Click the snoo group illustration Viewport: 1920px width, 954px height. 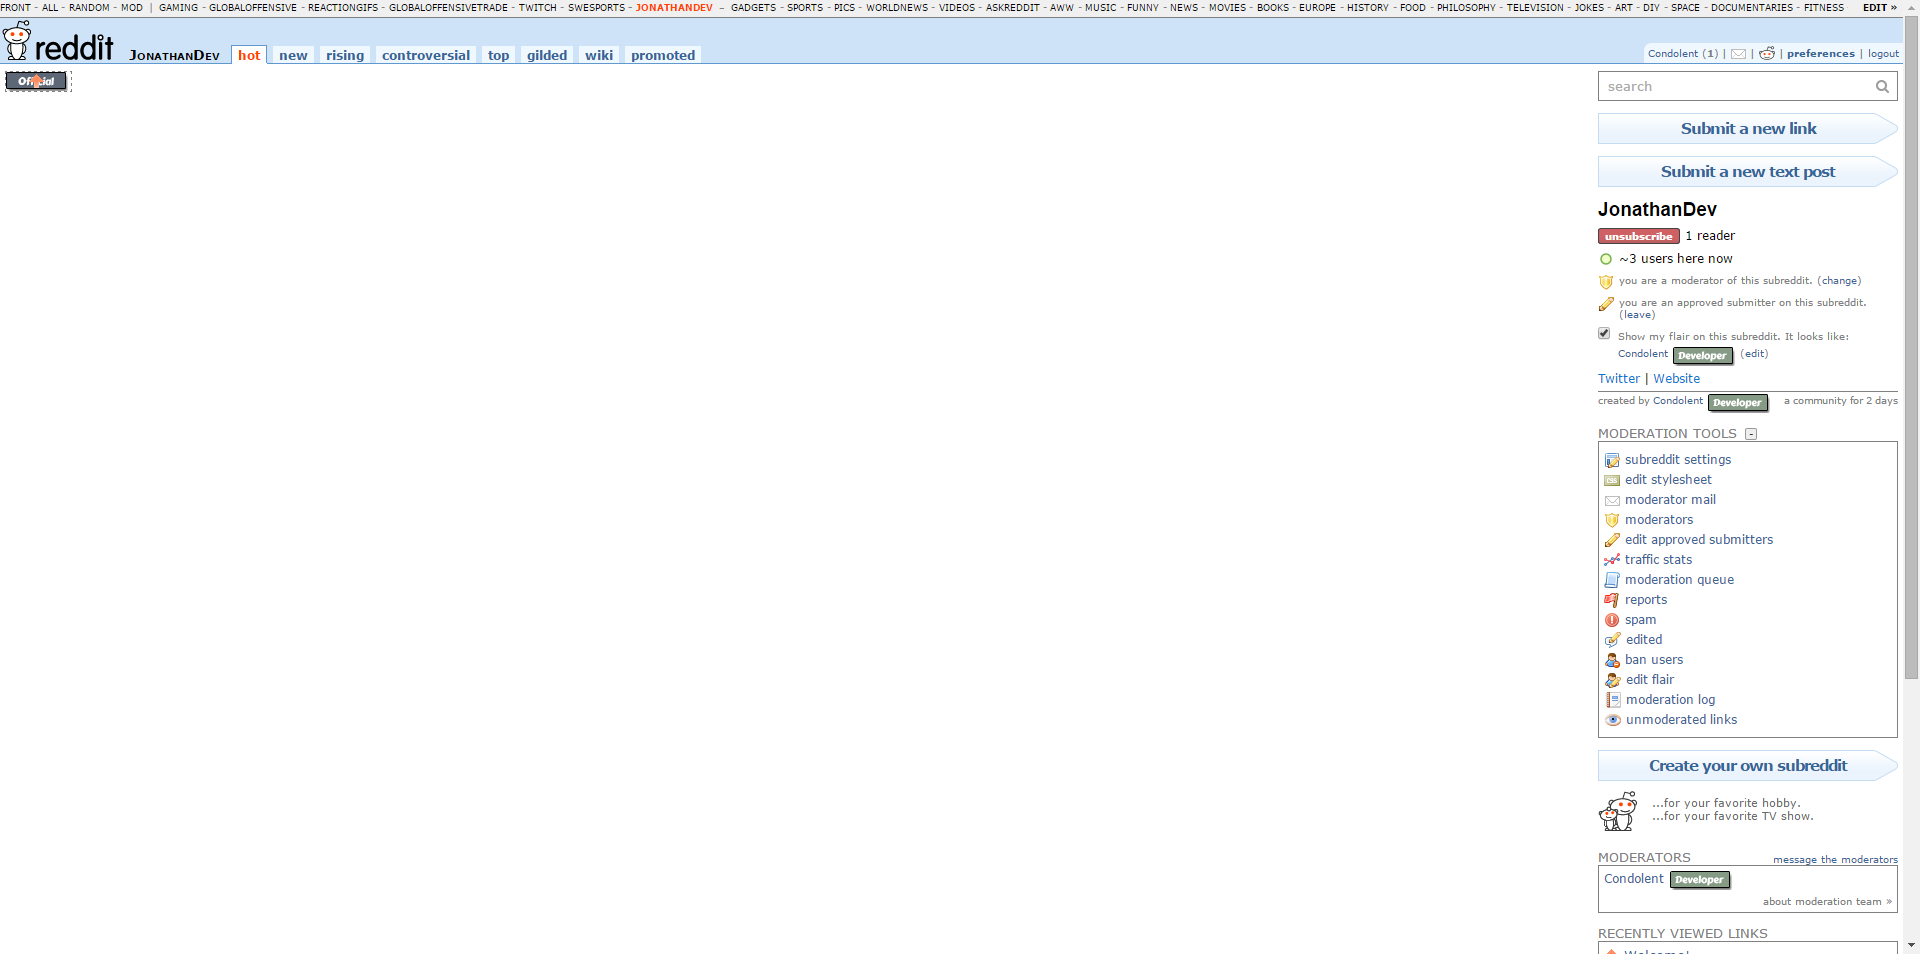pos(1618,811)
